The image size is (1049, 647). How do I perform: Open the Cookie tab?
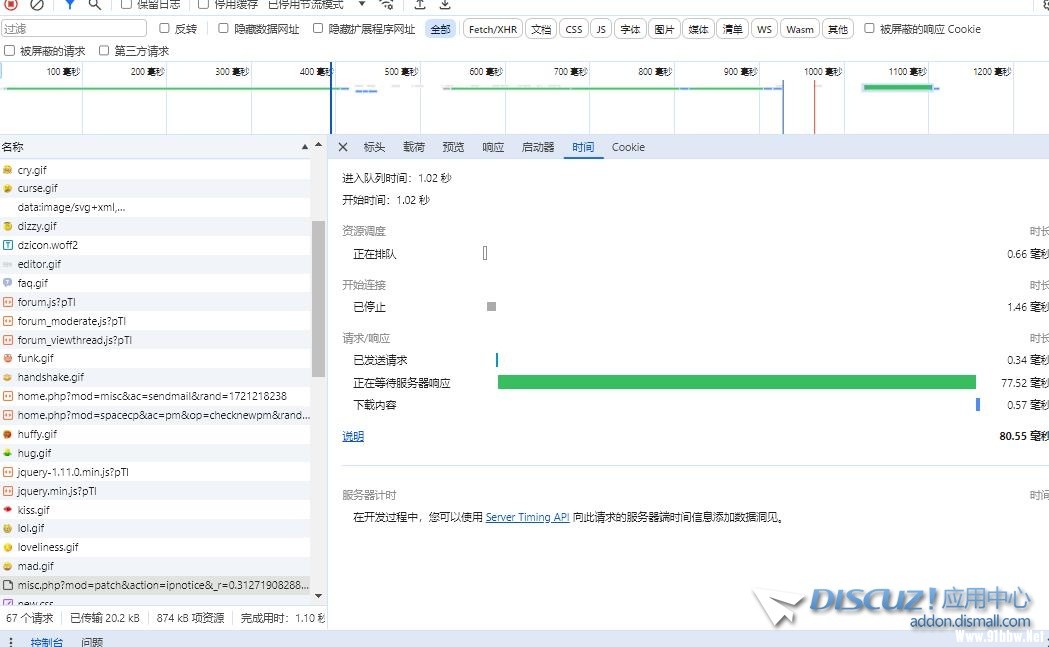(x=628, y=147)
